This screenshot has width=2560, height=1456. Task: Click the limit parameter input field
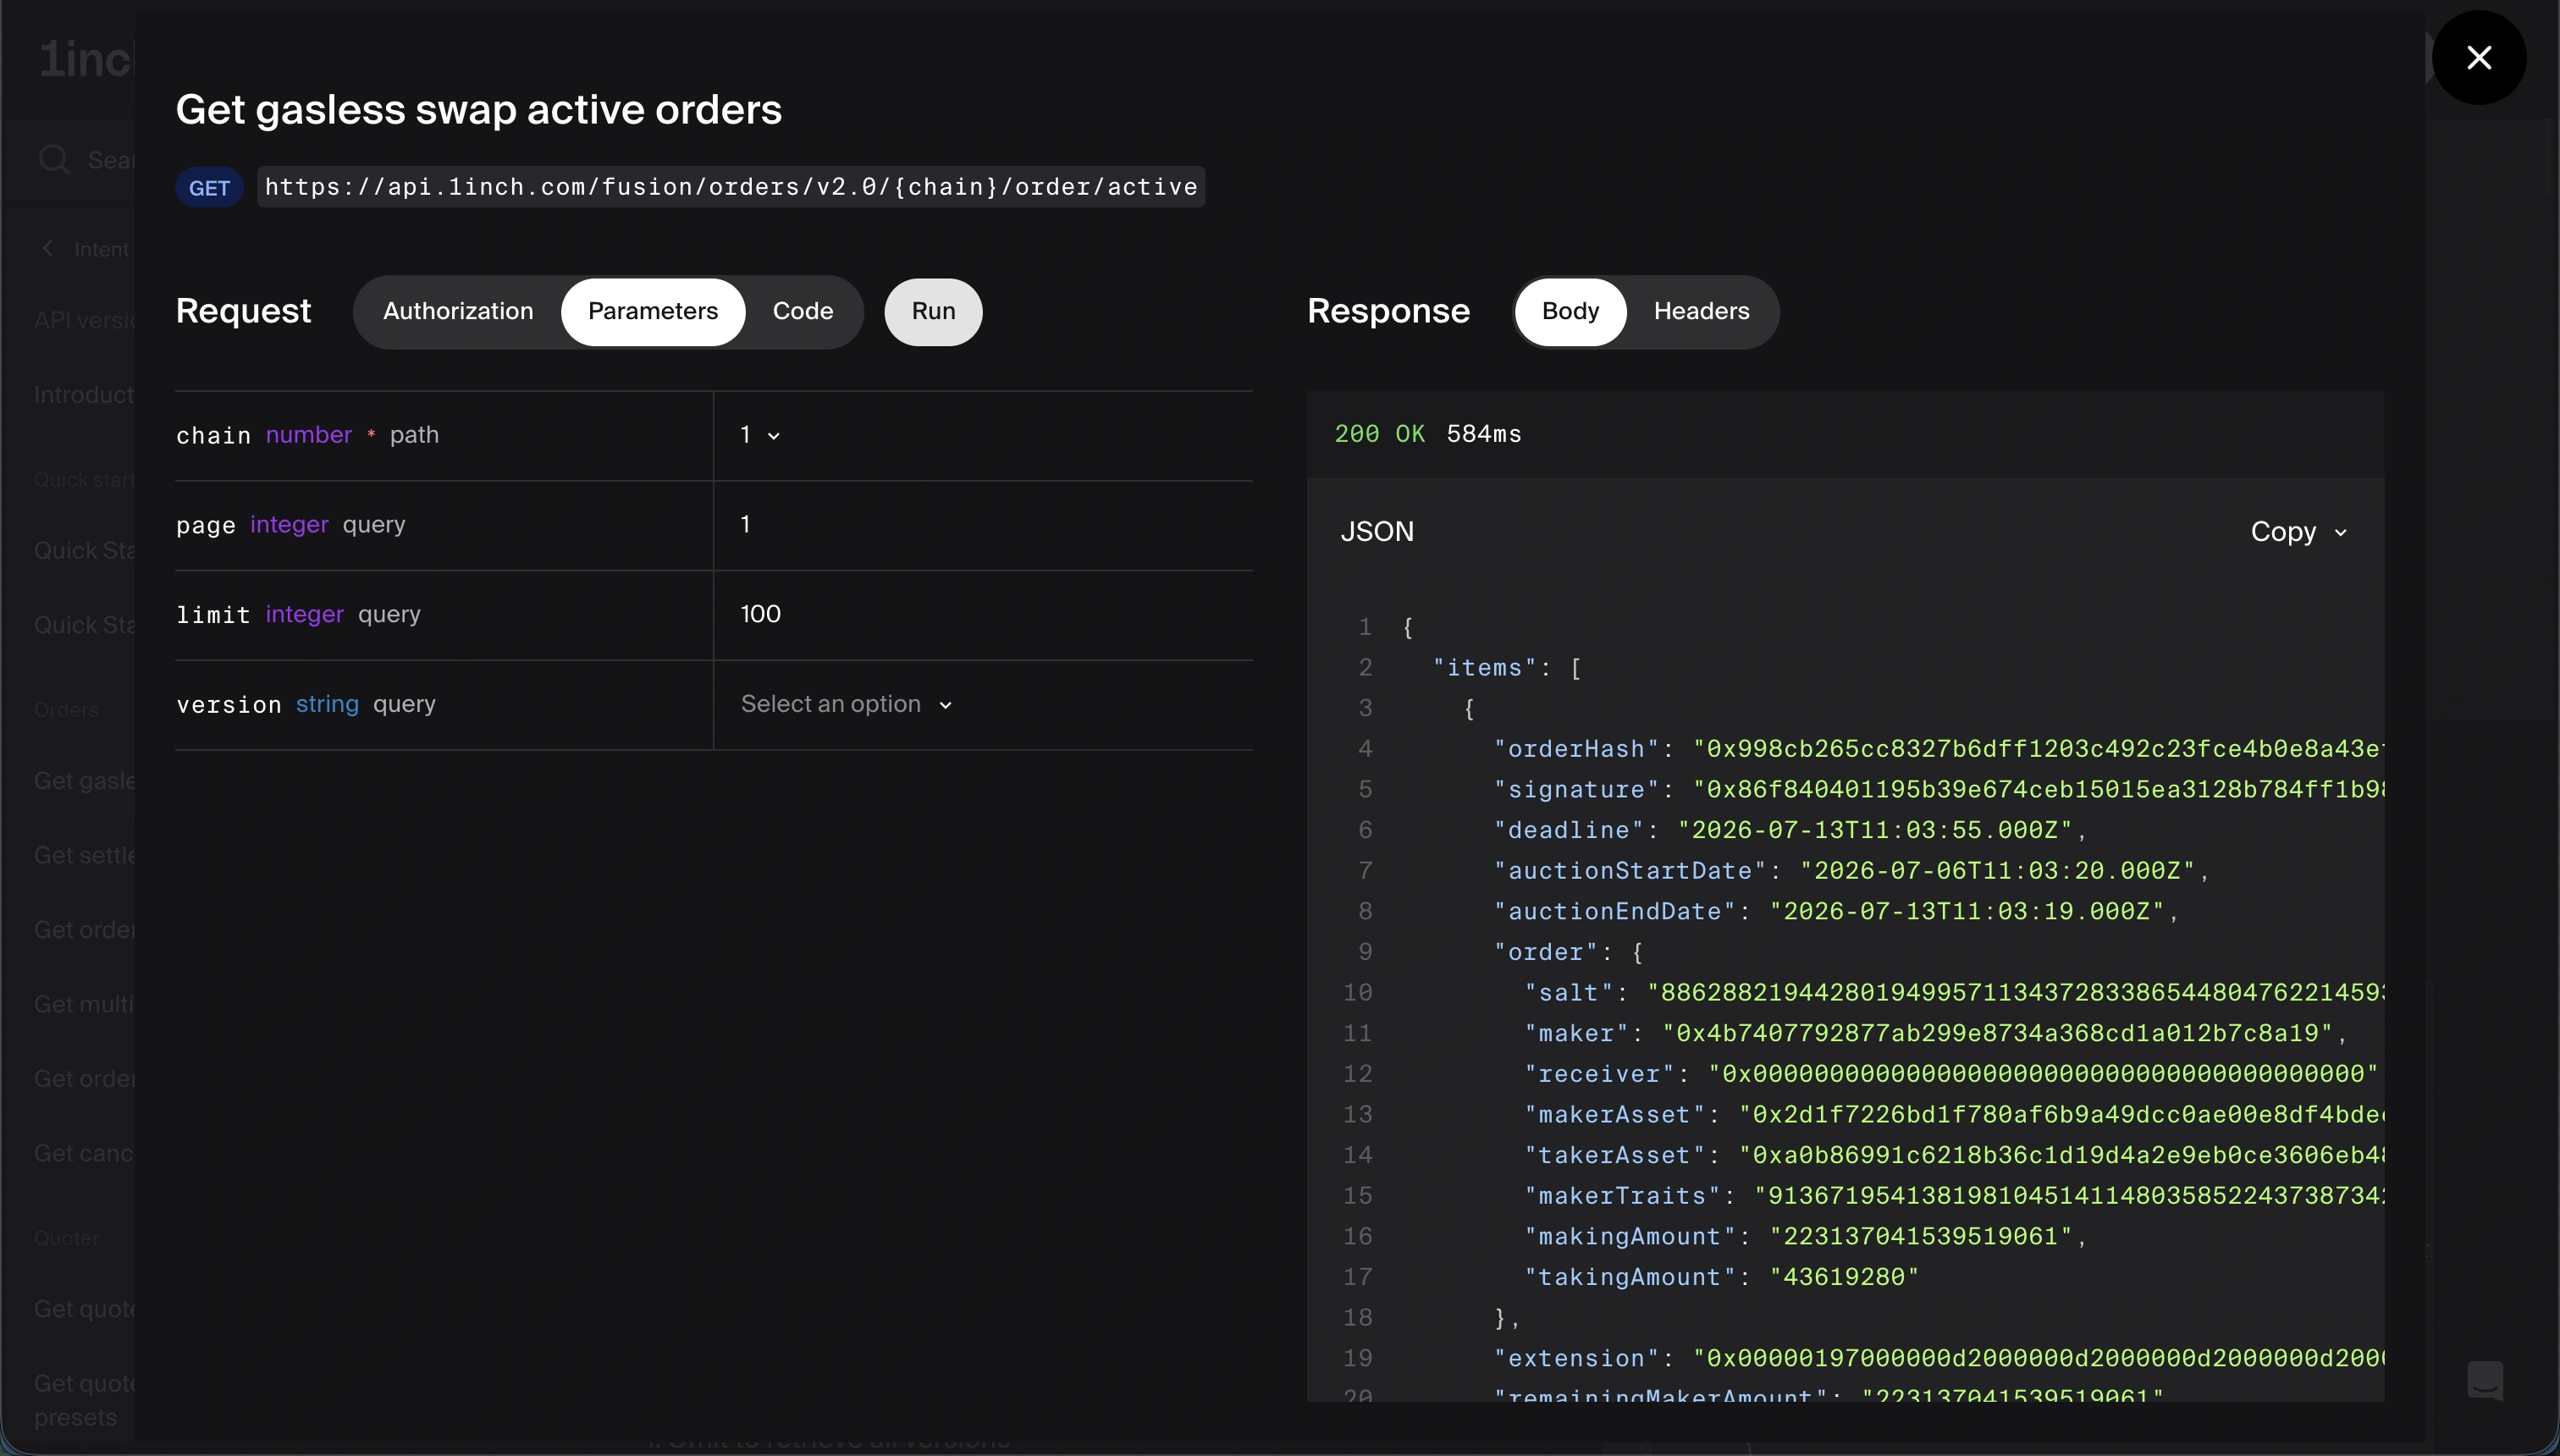pyautogui.click(x=983, y=615)
